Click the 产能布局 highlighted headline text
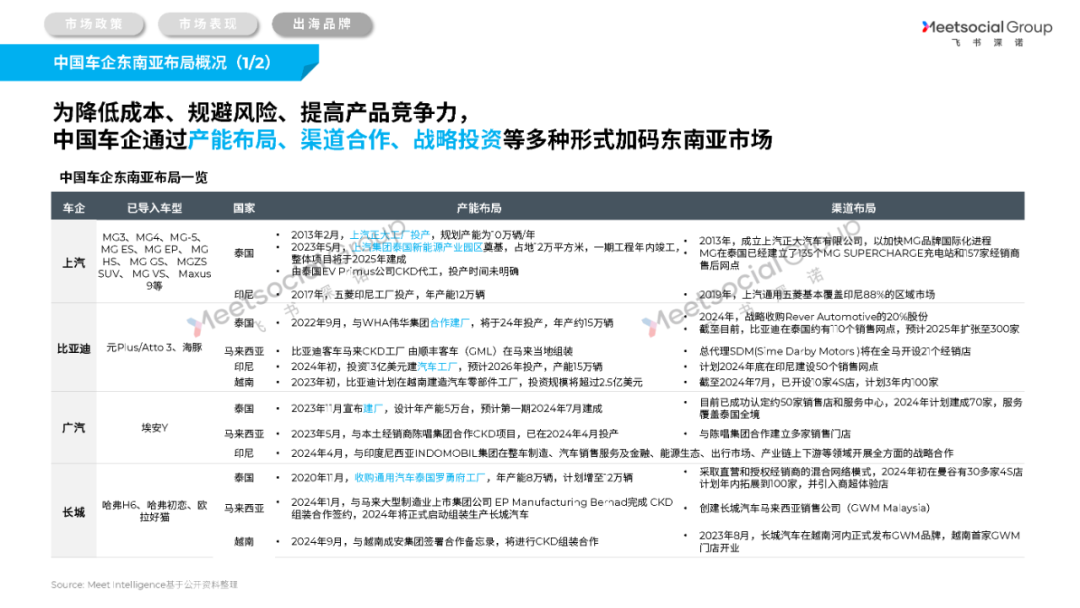This screenshot has height=608, width=1080. click(232, 140)
